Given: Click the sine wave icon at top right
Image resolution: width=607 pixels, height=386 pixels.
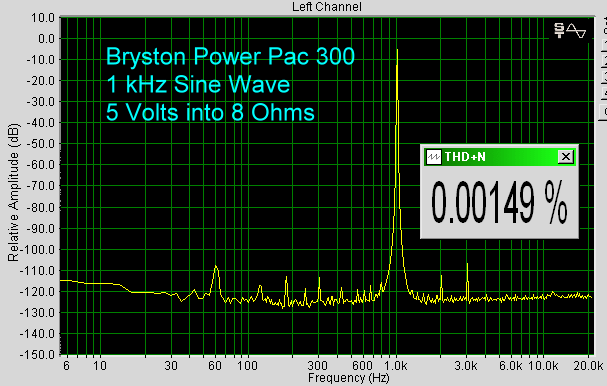Looking at the screenshot, I should (x=576, y=31).
